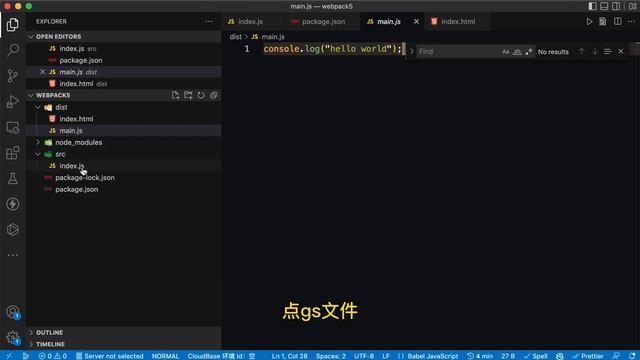Image resolution: width=640 pixels, height=360 pixels.
Task: Change LF end of line sequence
Action: pyautogui.click(x=386, y=356)
